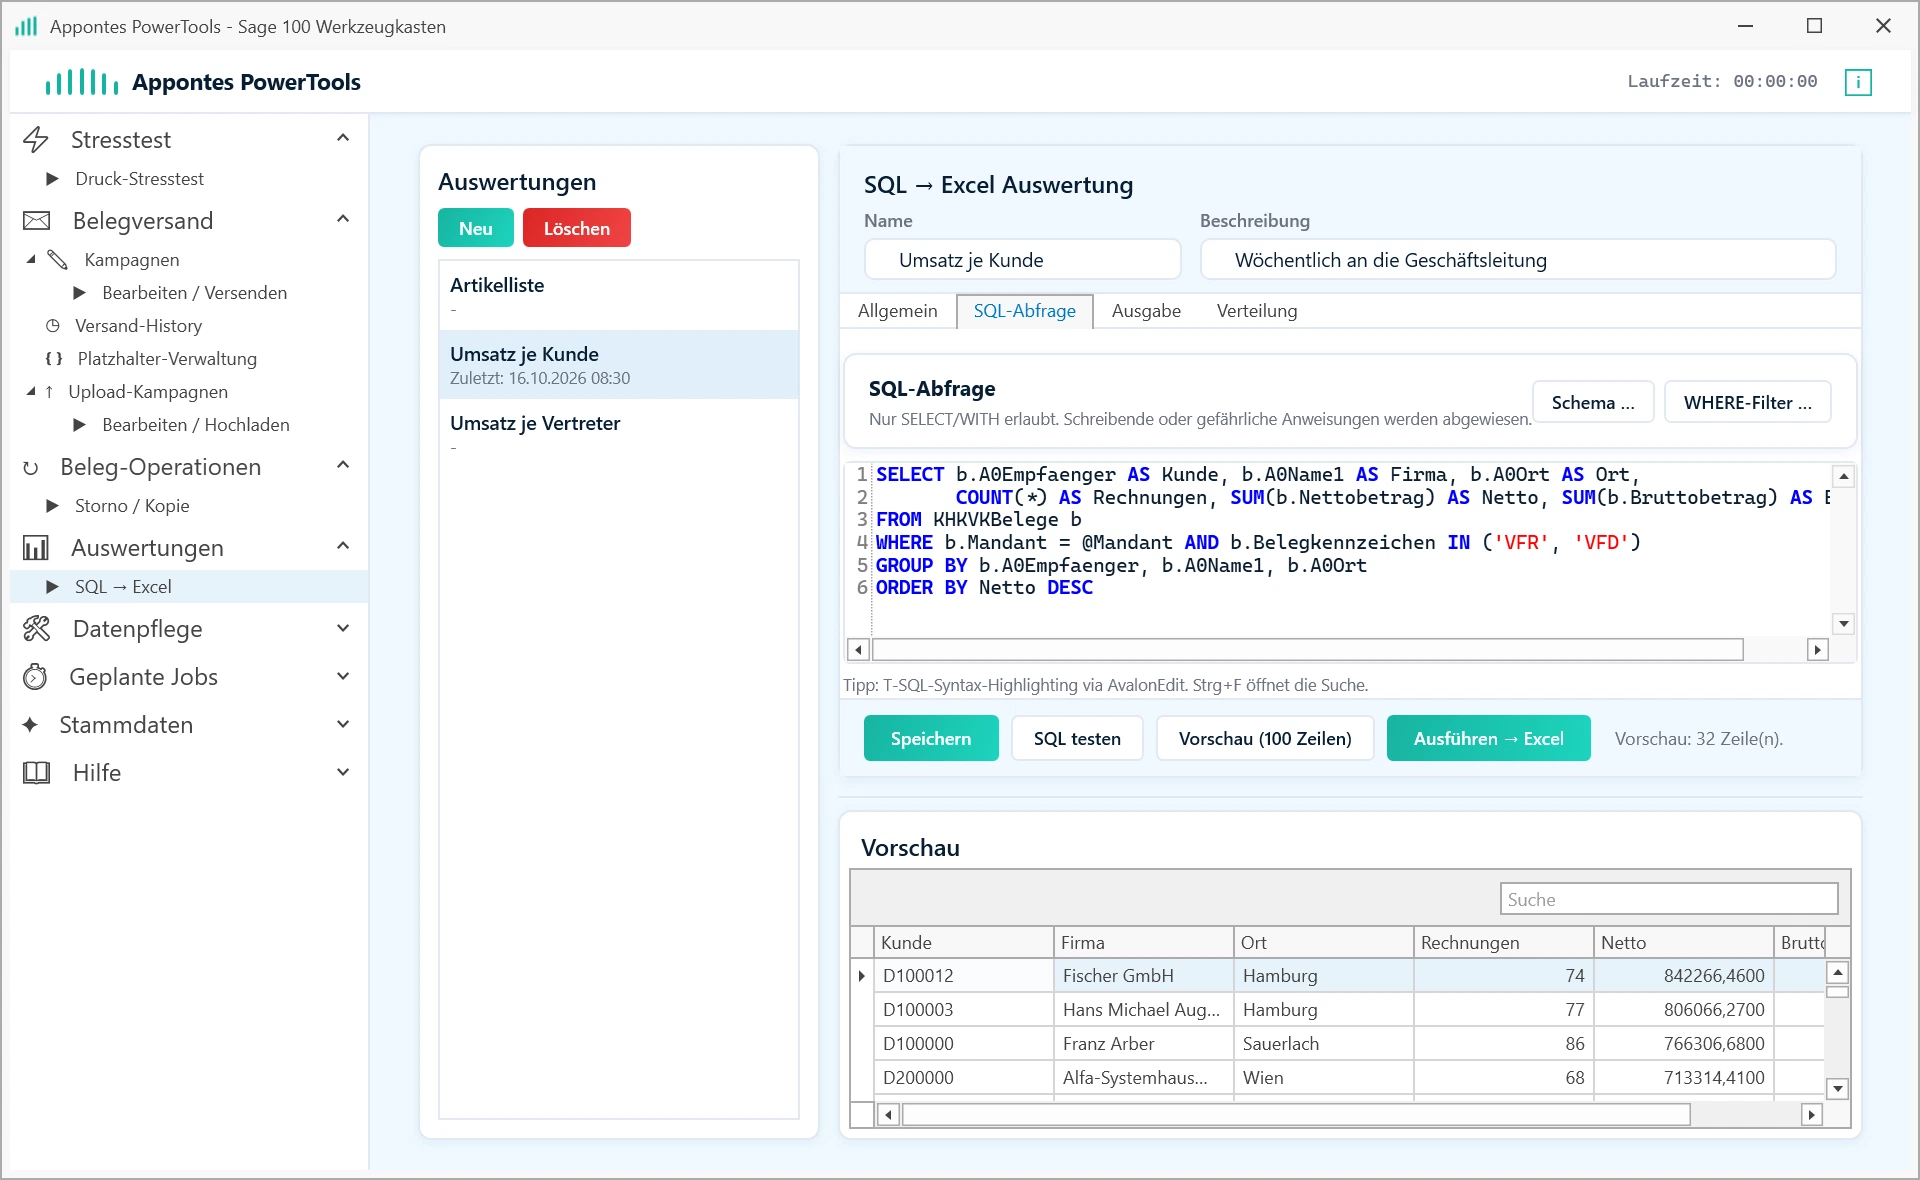
Task: Click the Beleg-Operationen refresh icon
Action: 31,468
